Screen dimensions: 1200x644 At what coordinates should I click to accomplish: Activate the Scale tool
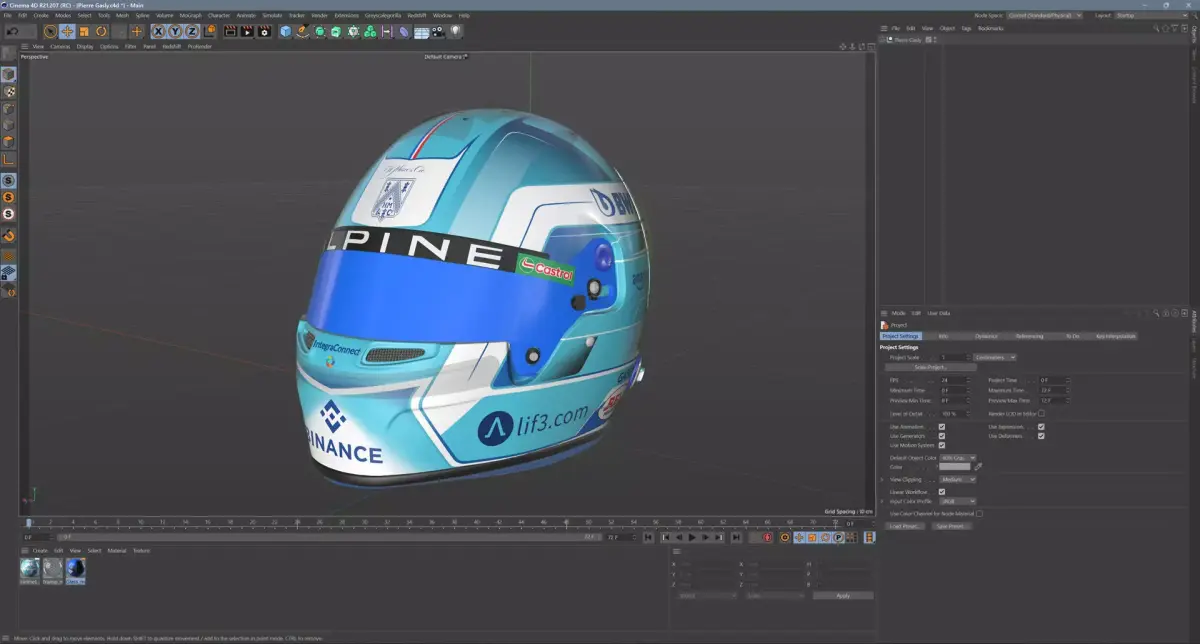[84, 31]
